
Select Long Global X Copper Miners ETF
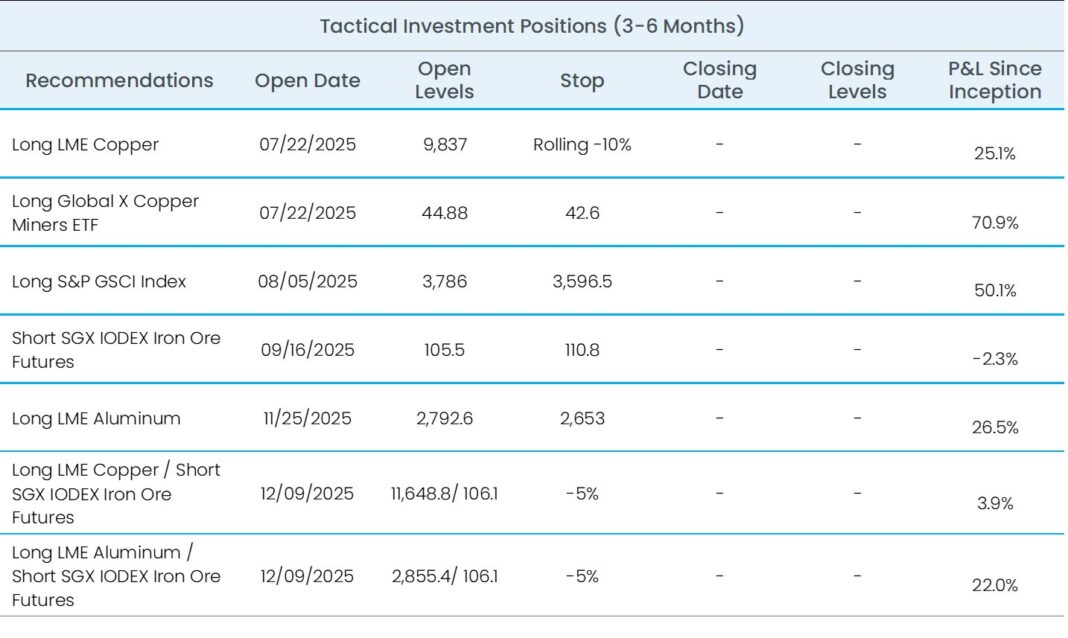105,213
